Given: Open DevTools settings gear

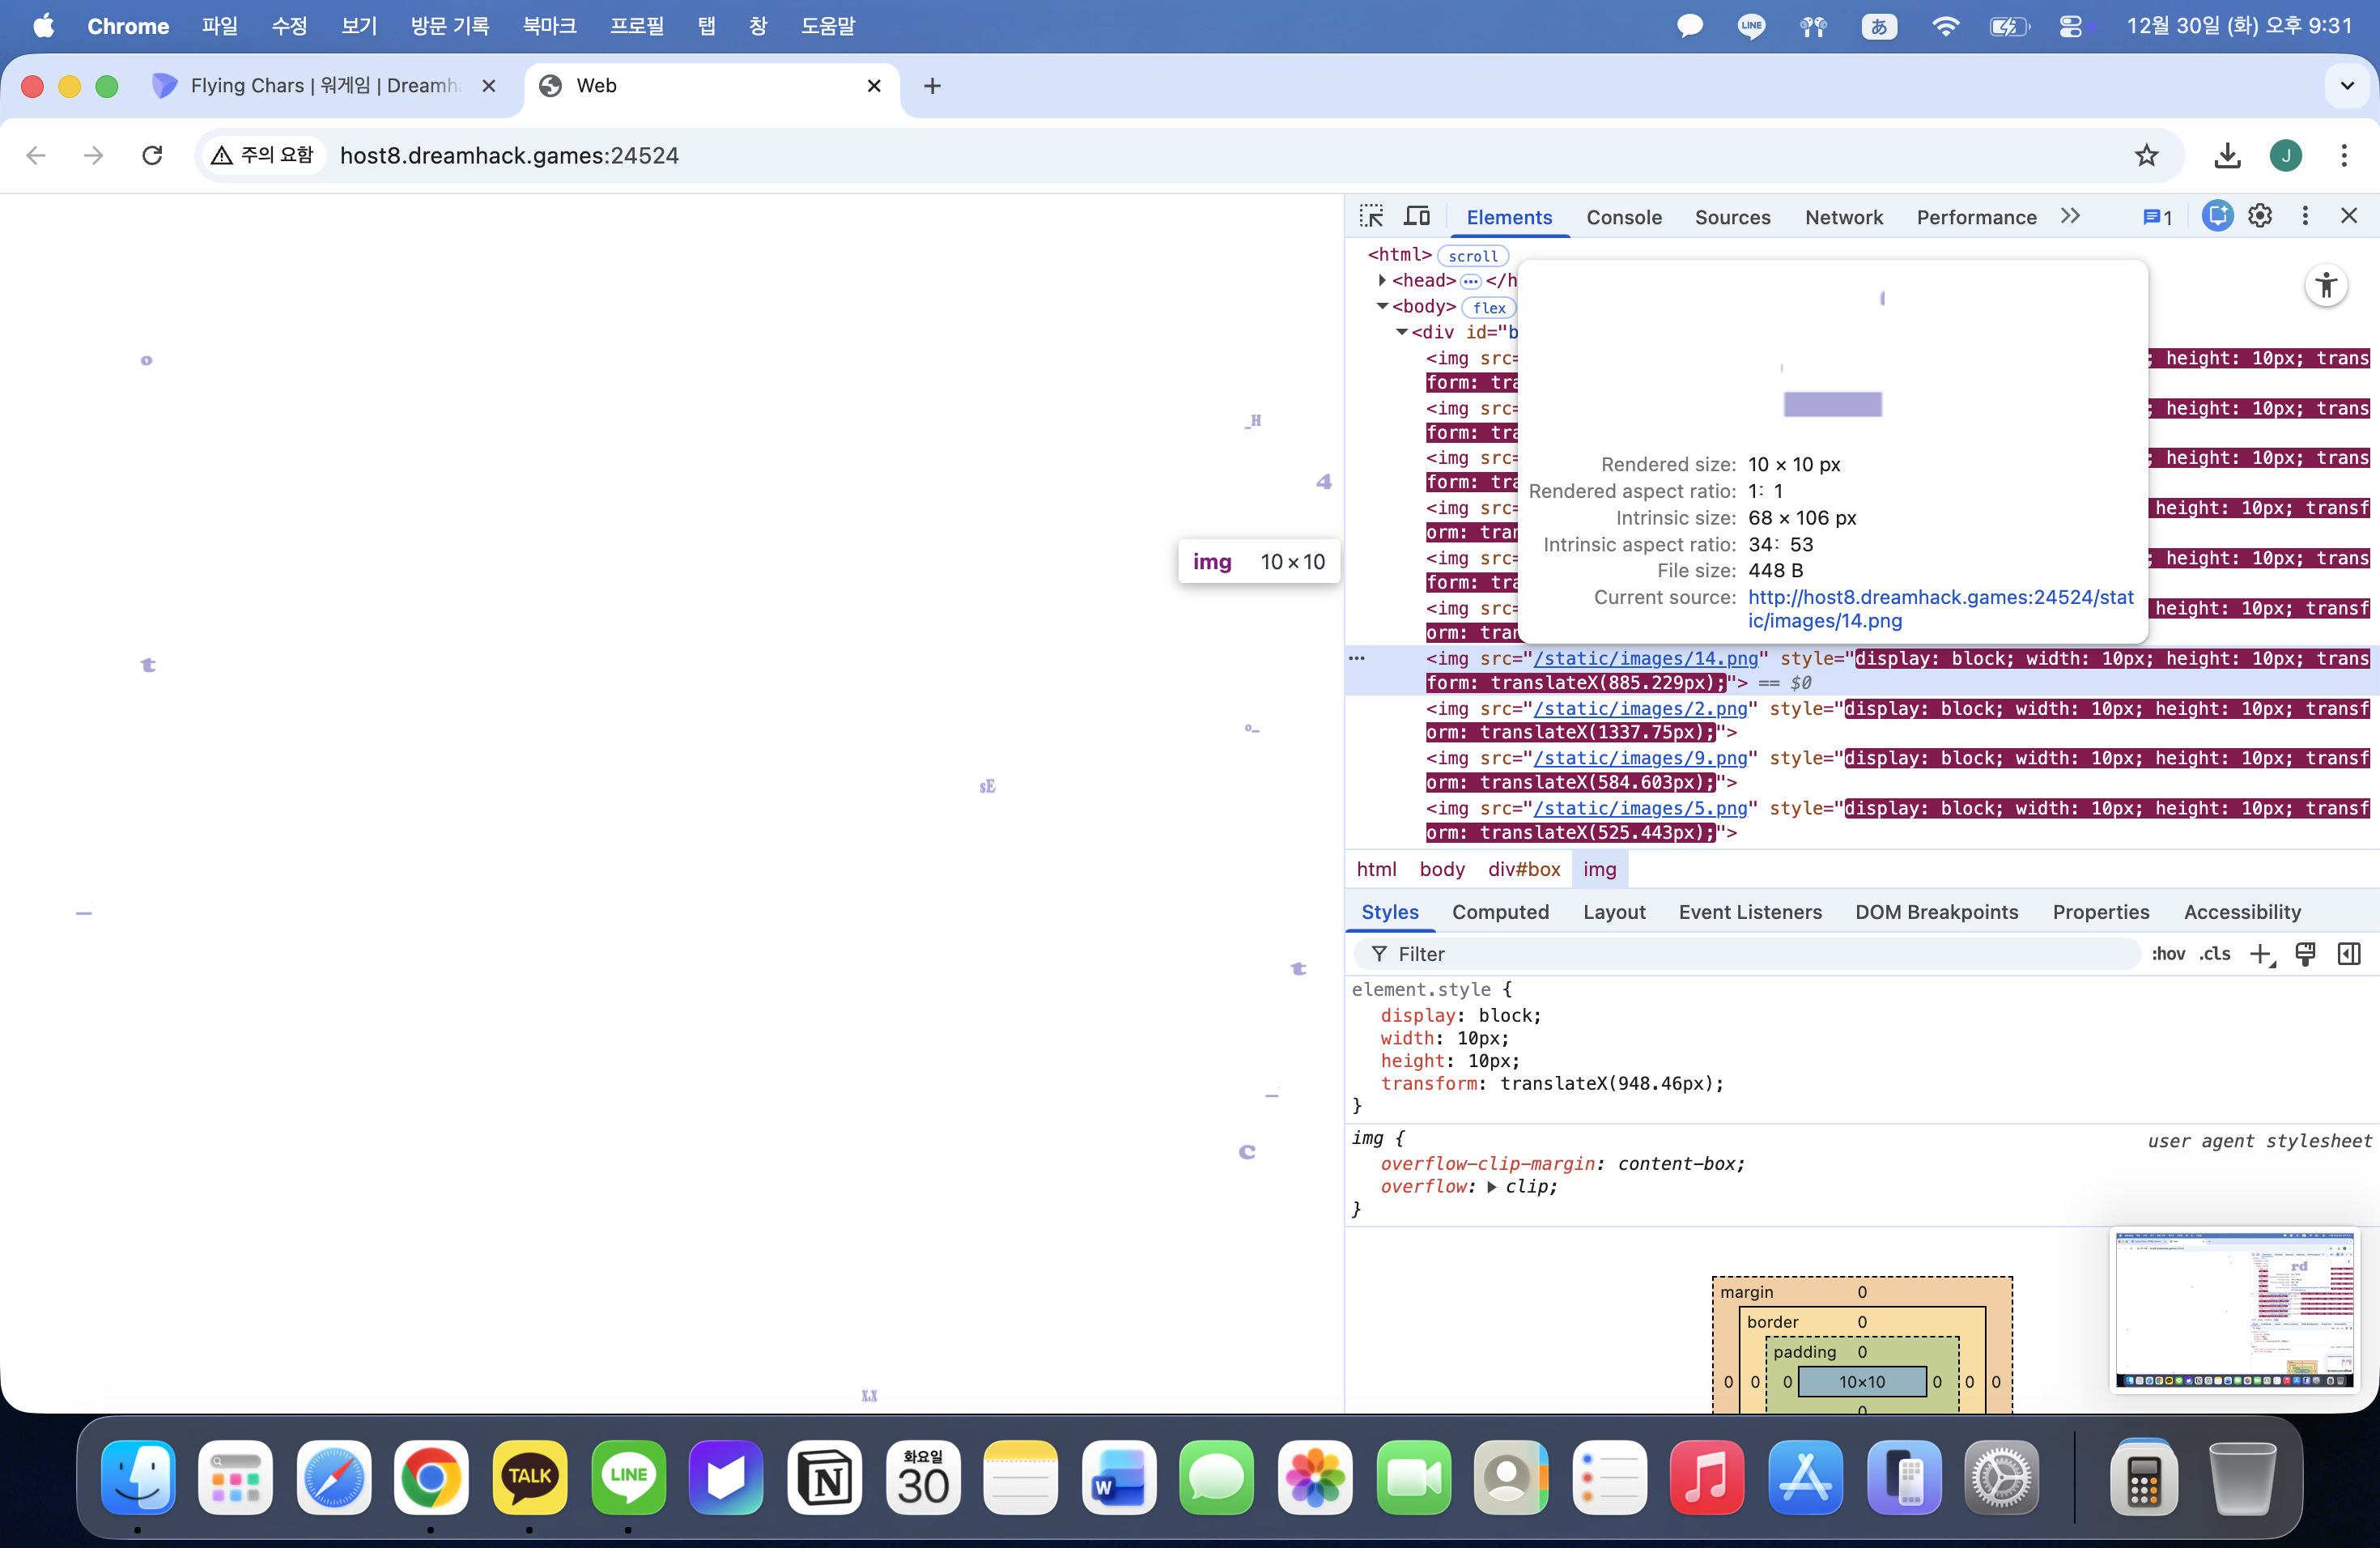Looking at the screenshot, I should (2260, 216).
